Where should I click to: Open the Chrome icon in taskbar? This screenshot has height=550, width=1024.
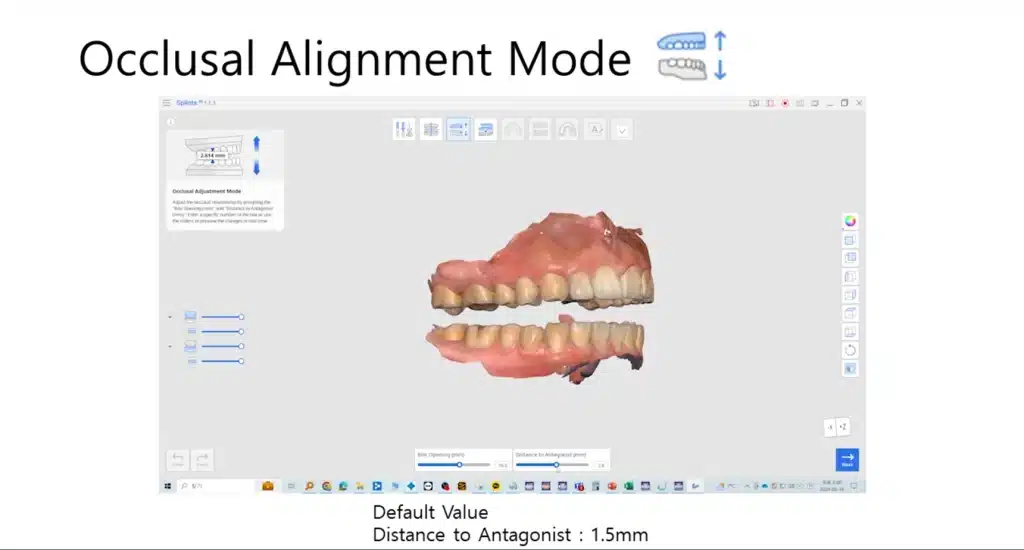[x=327, y=486]
